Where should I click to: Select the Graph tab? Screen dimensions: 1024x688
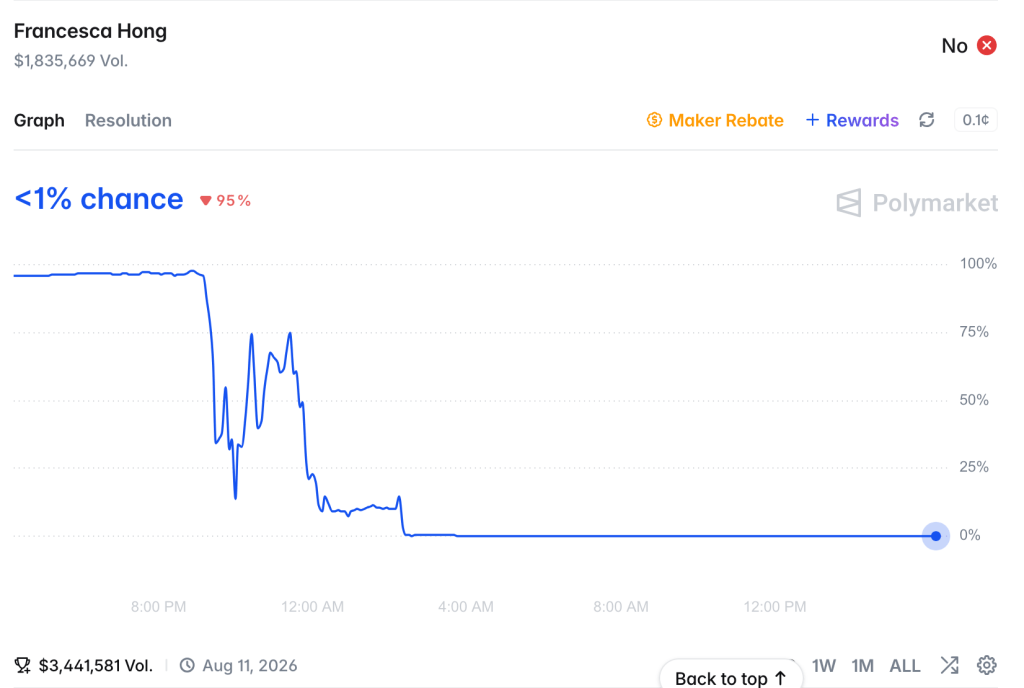(39, 121)
